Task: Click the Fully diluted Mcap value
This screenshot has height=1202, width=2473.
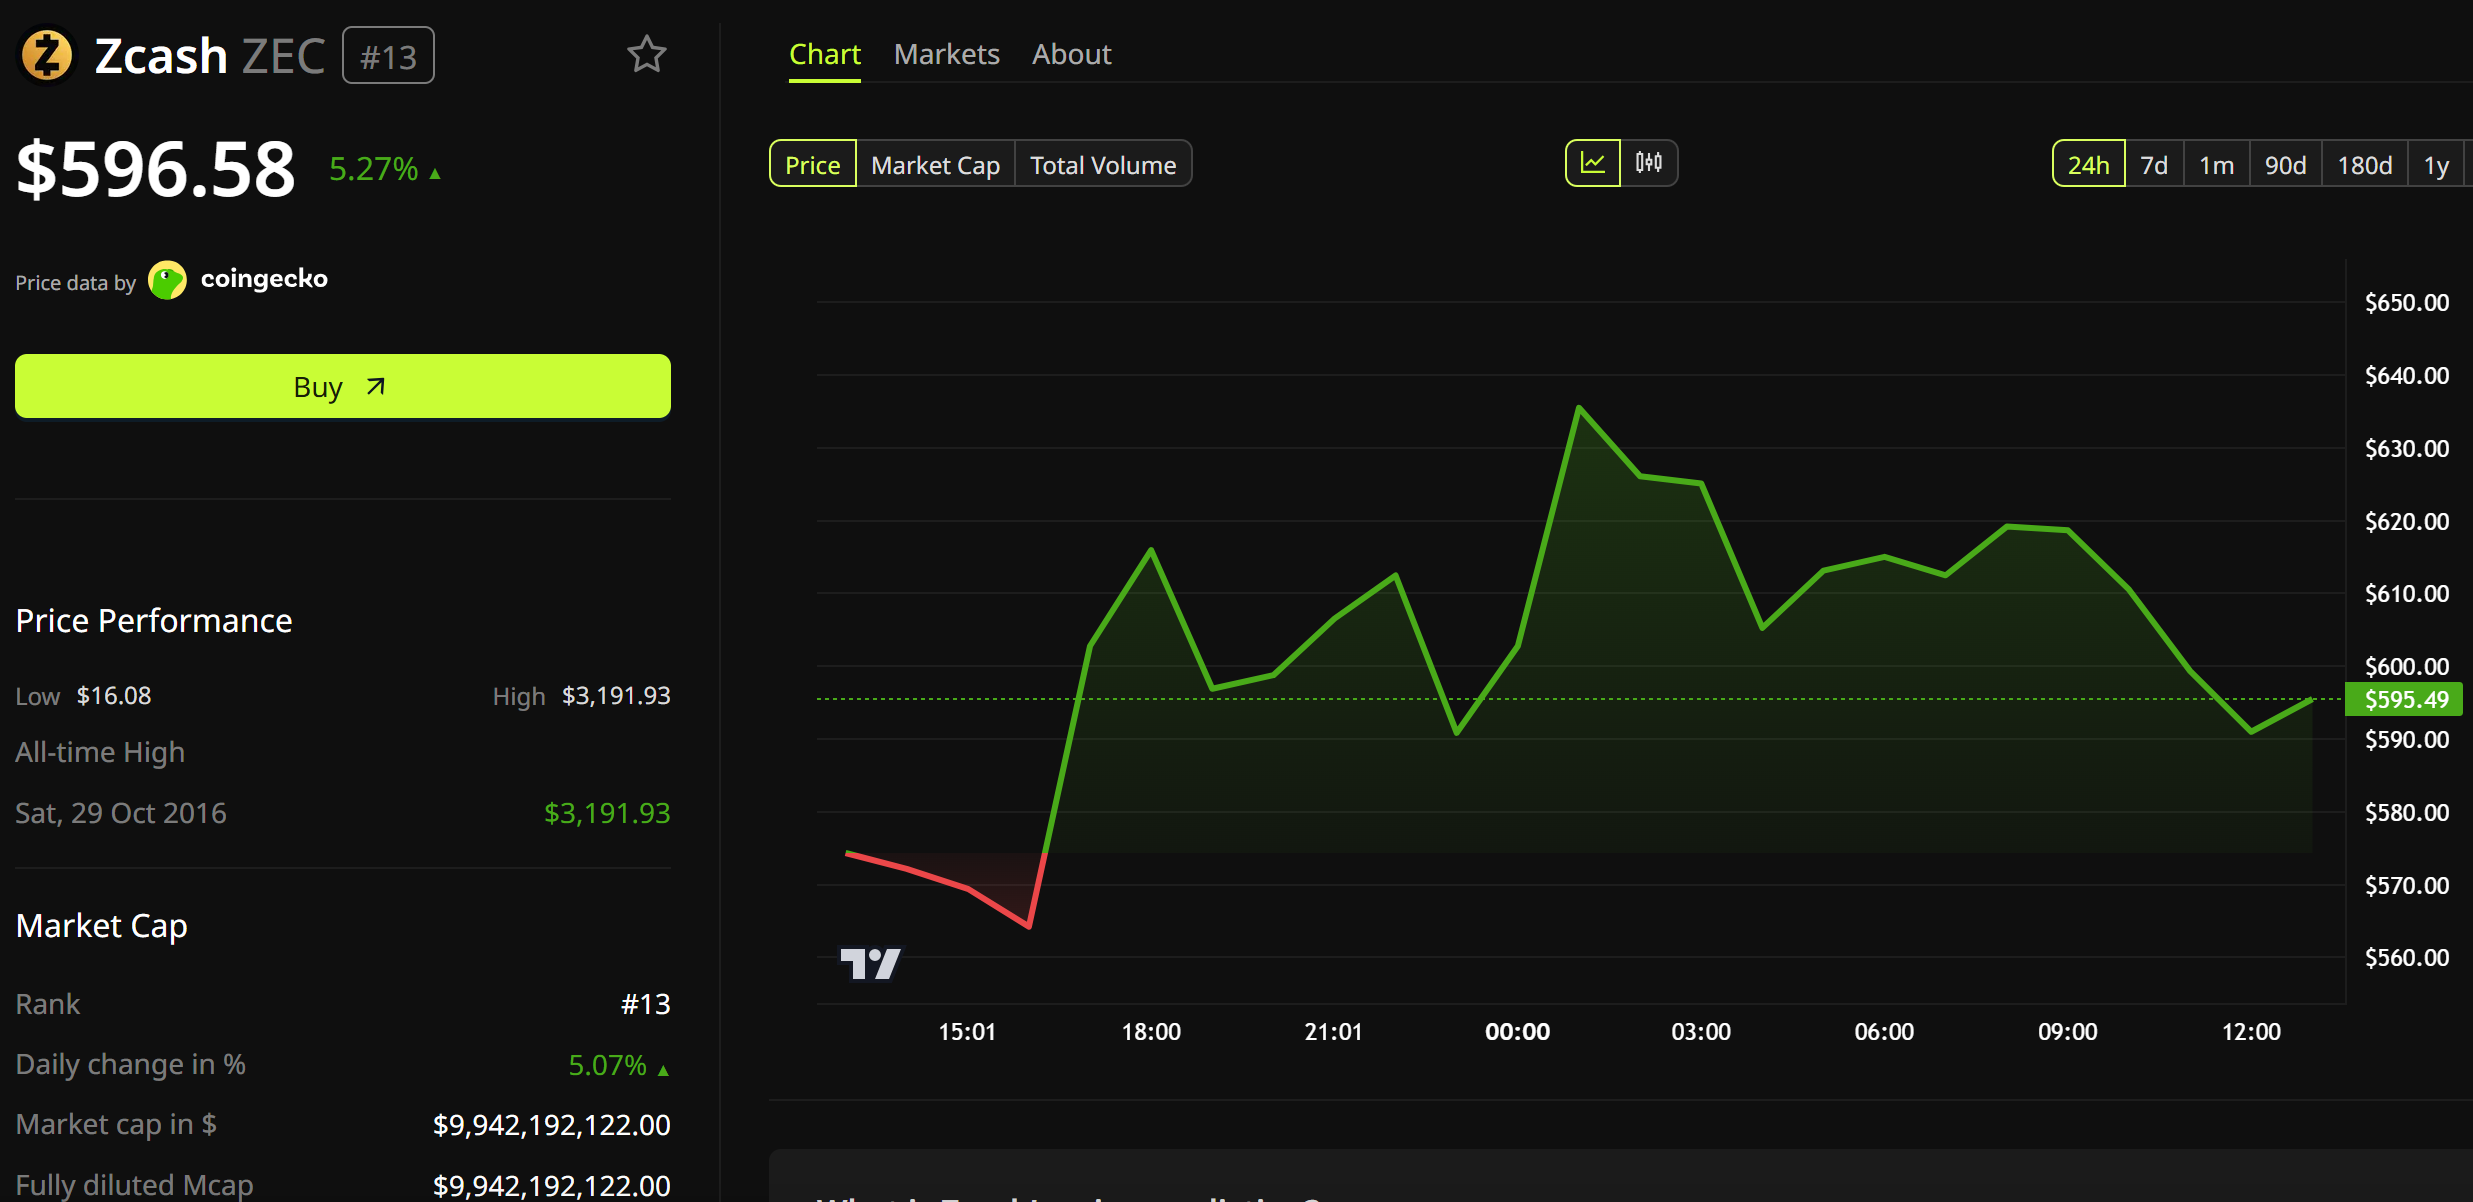Action: click(552, 1185)
